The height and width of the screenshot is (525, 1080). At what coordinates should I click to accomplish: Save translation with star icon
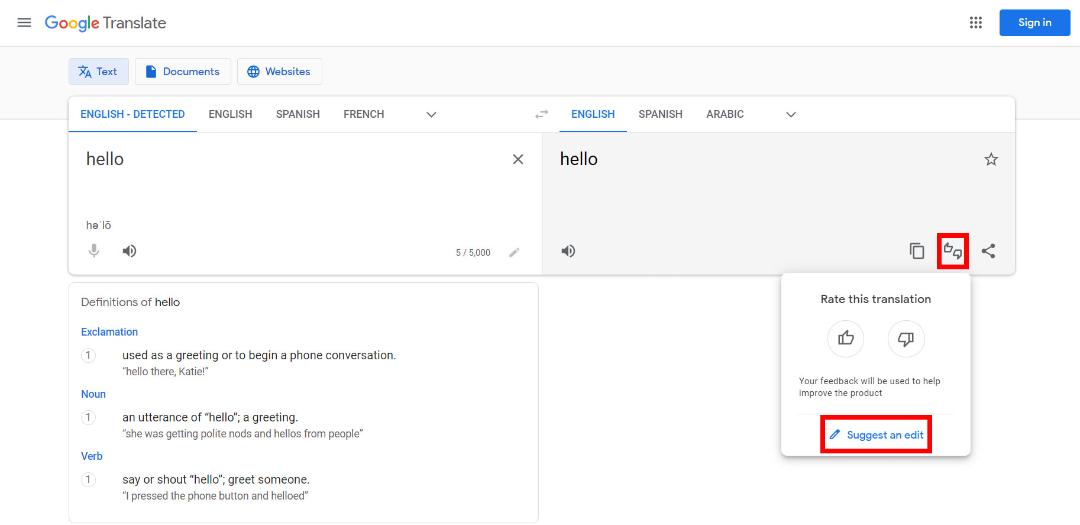pos(991,159)
